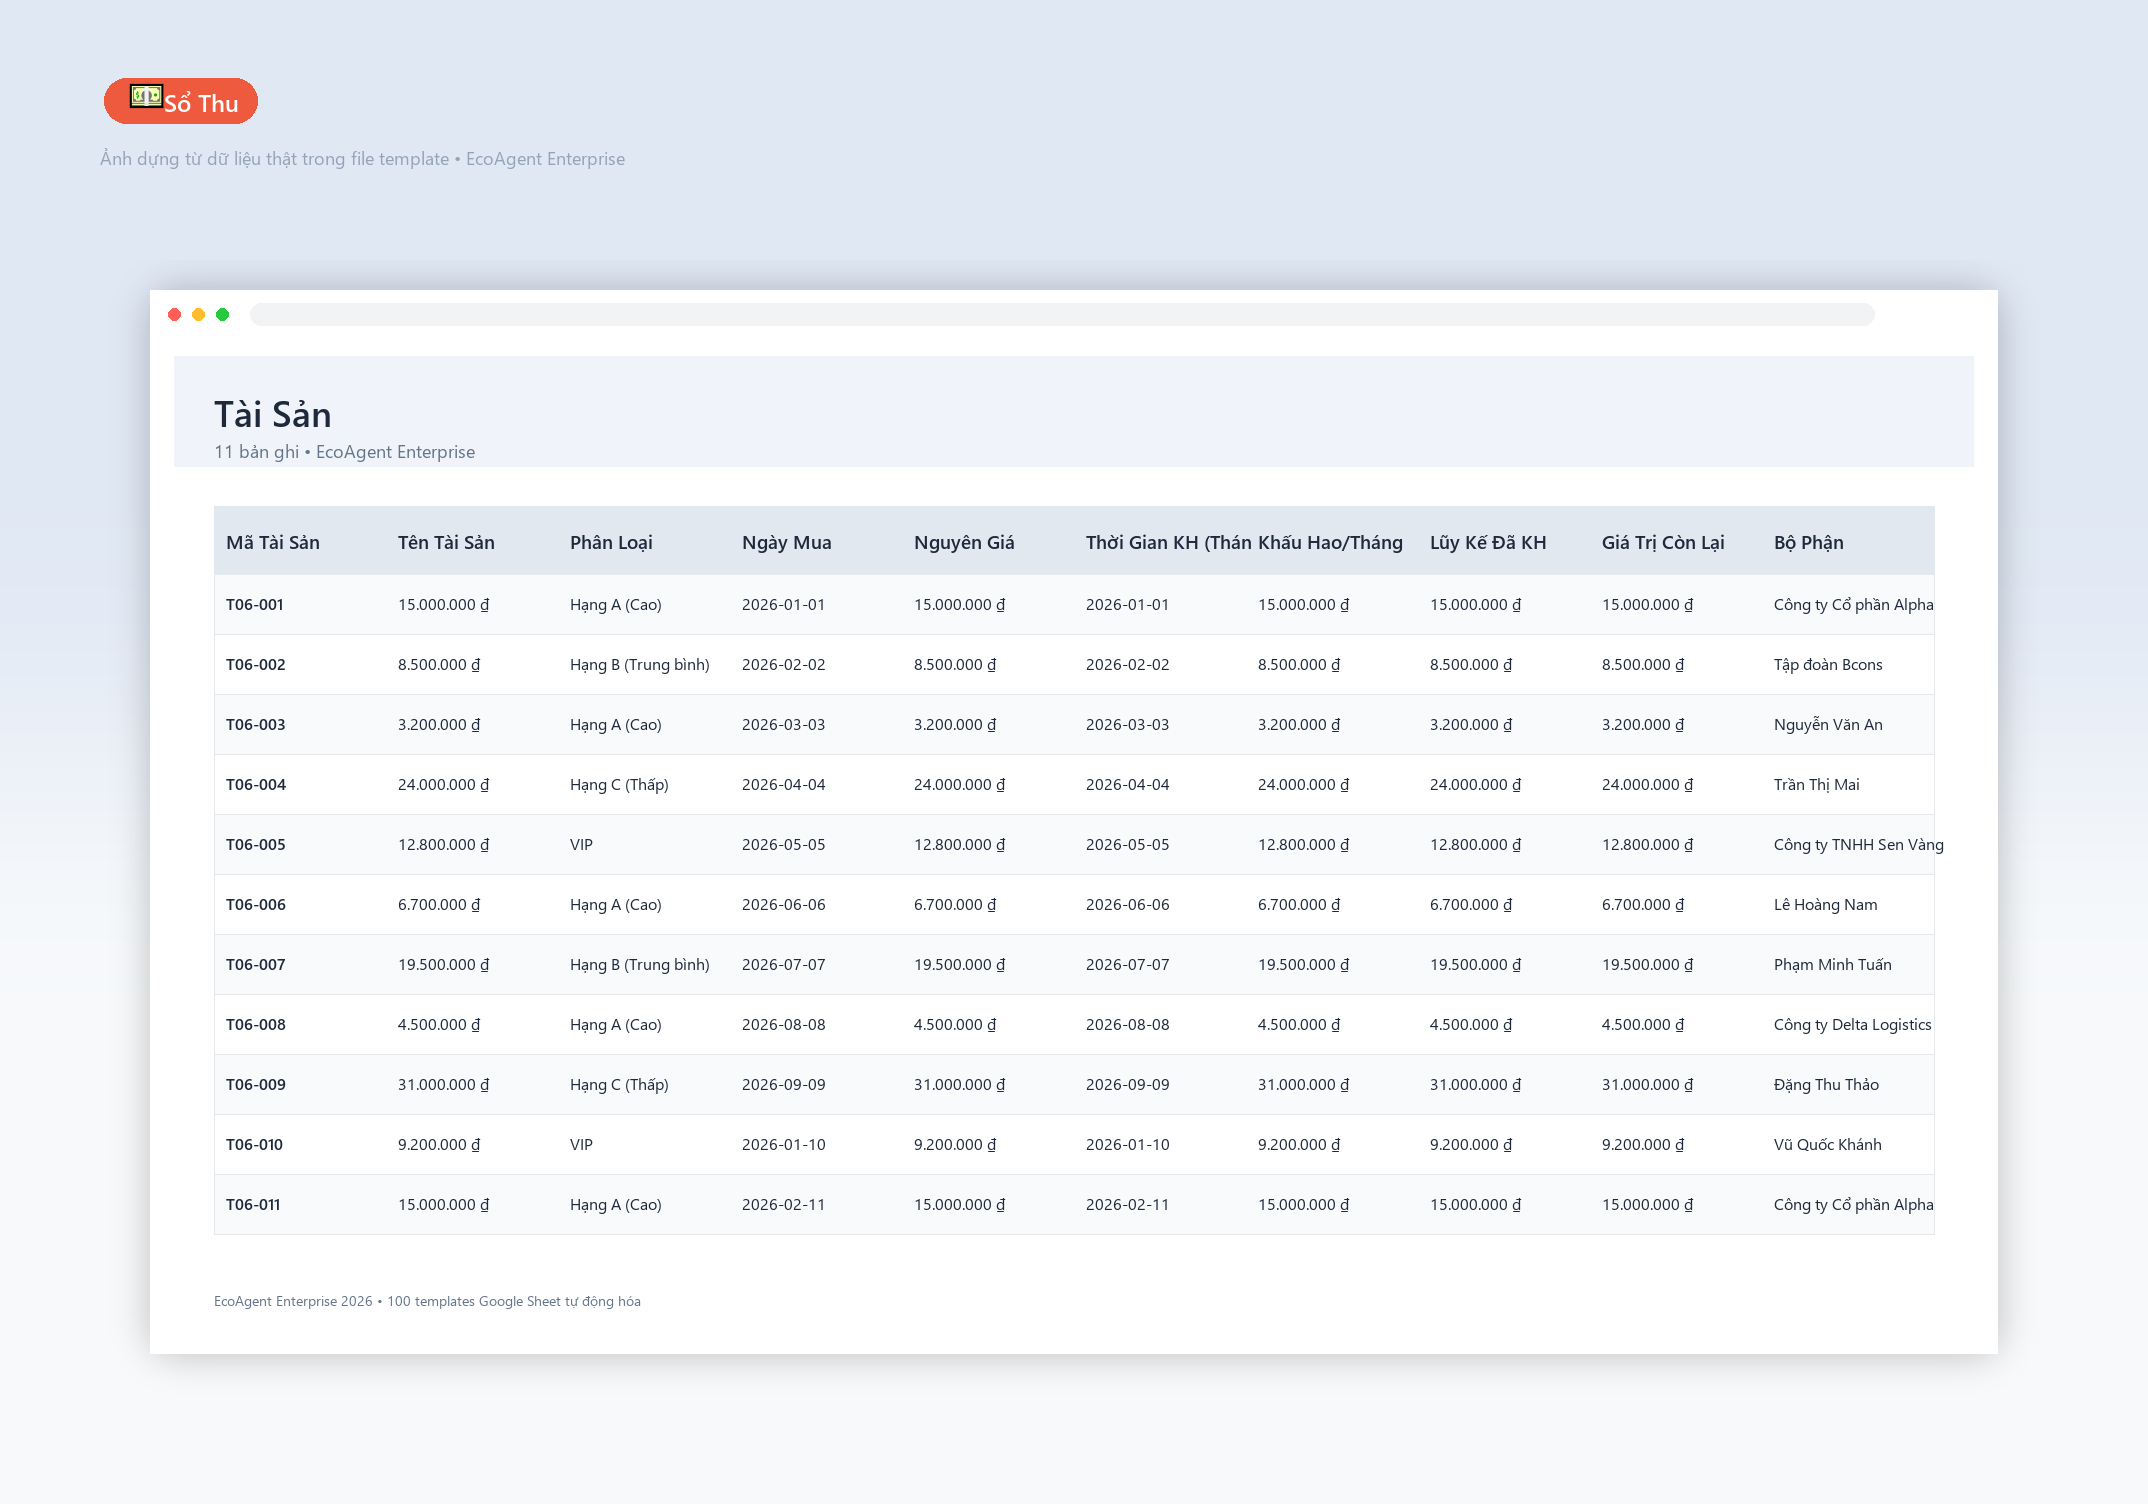The height and width of the screenshot is (1504, 2148).
Task: Click Hạng C (Thấp) in row T06-009
Action: pyautogui.click(x=619, y=1085)
